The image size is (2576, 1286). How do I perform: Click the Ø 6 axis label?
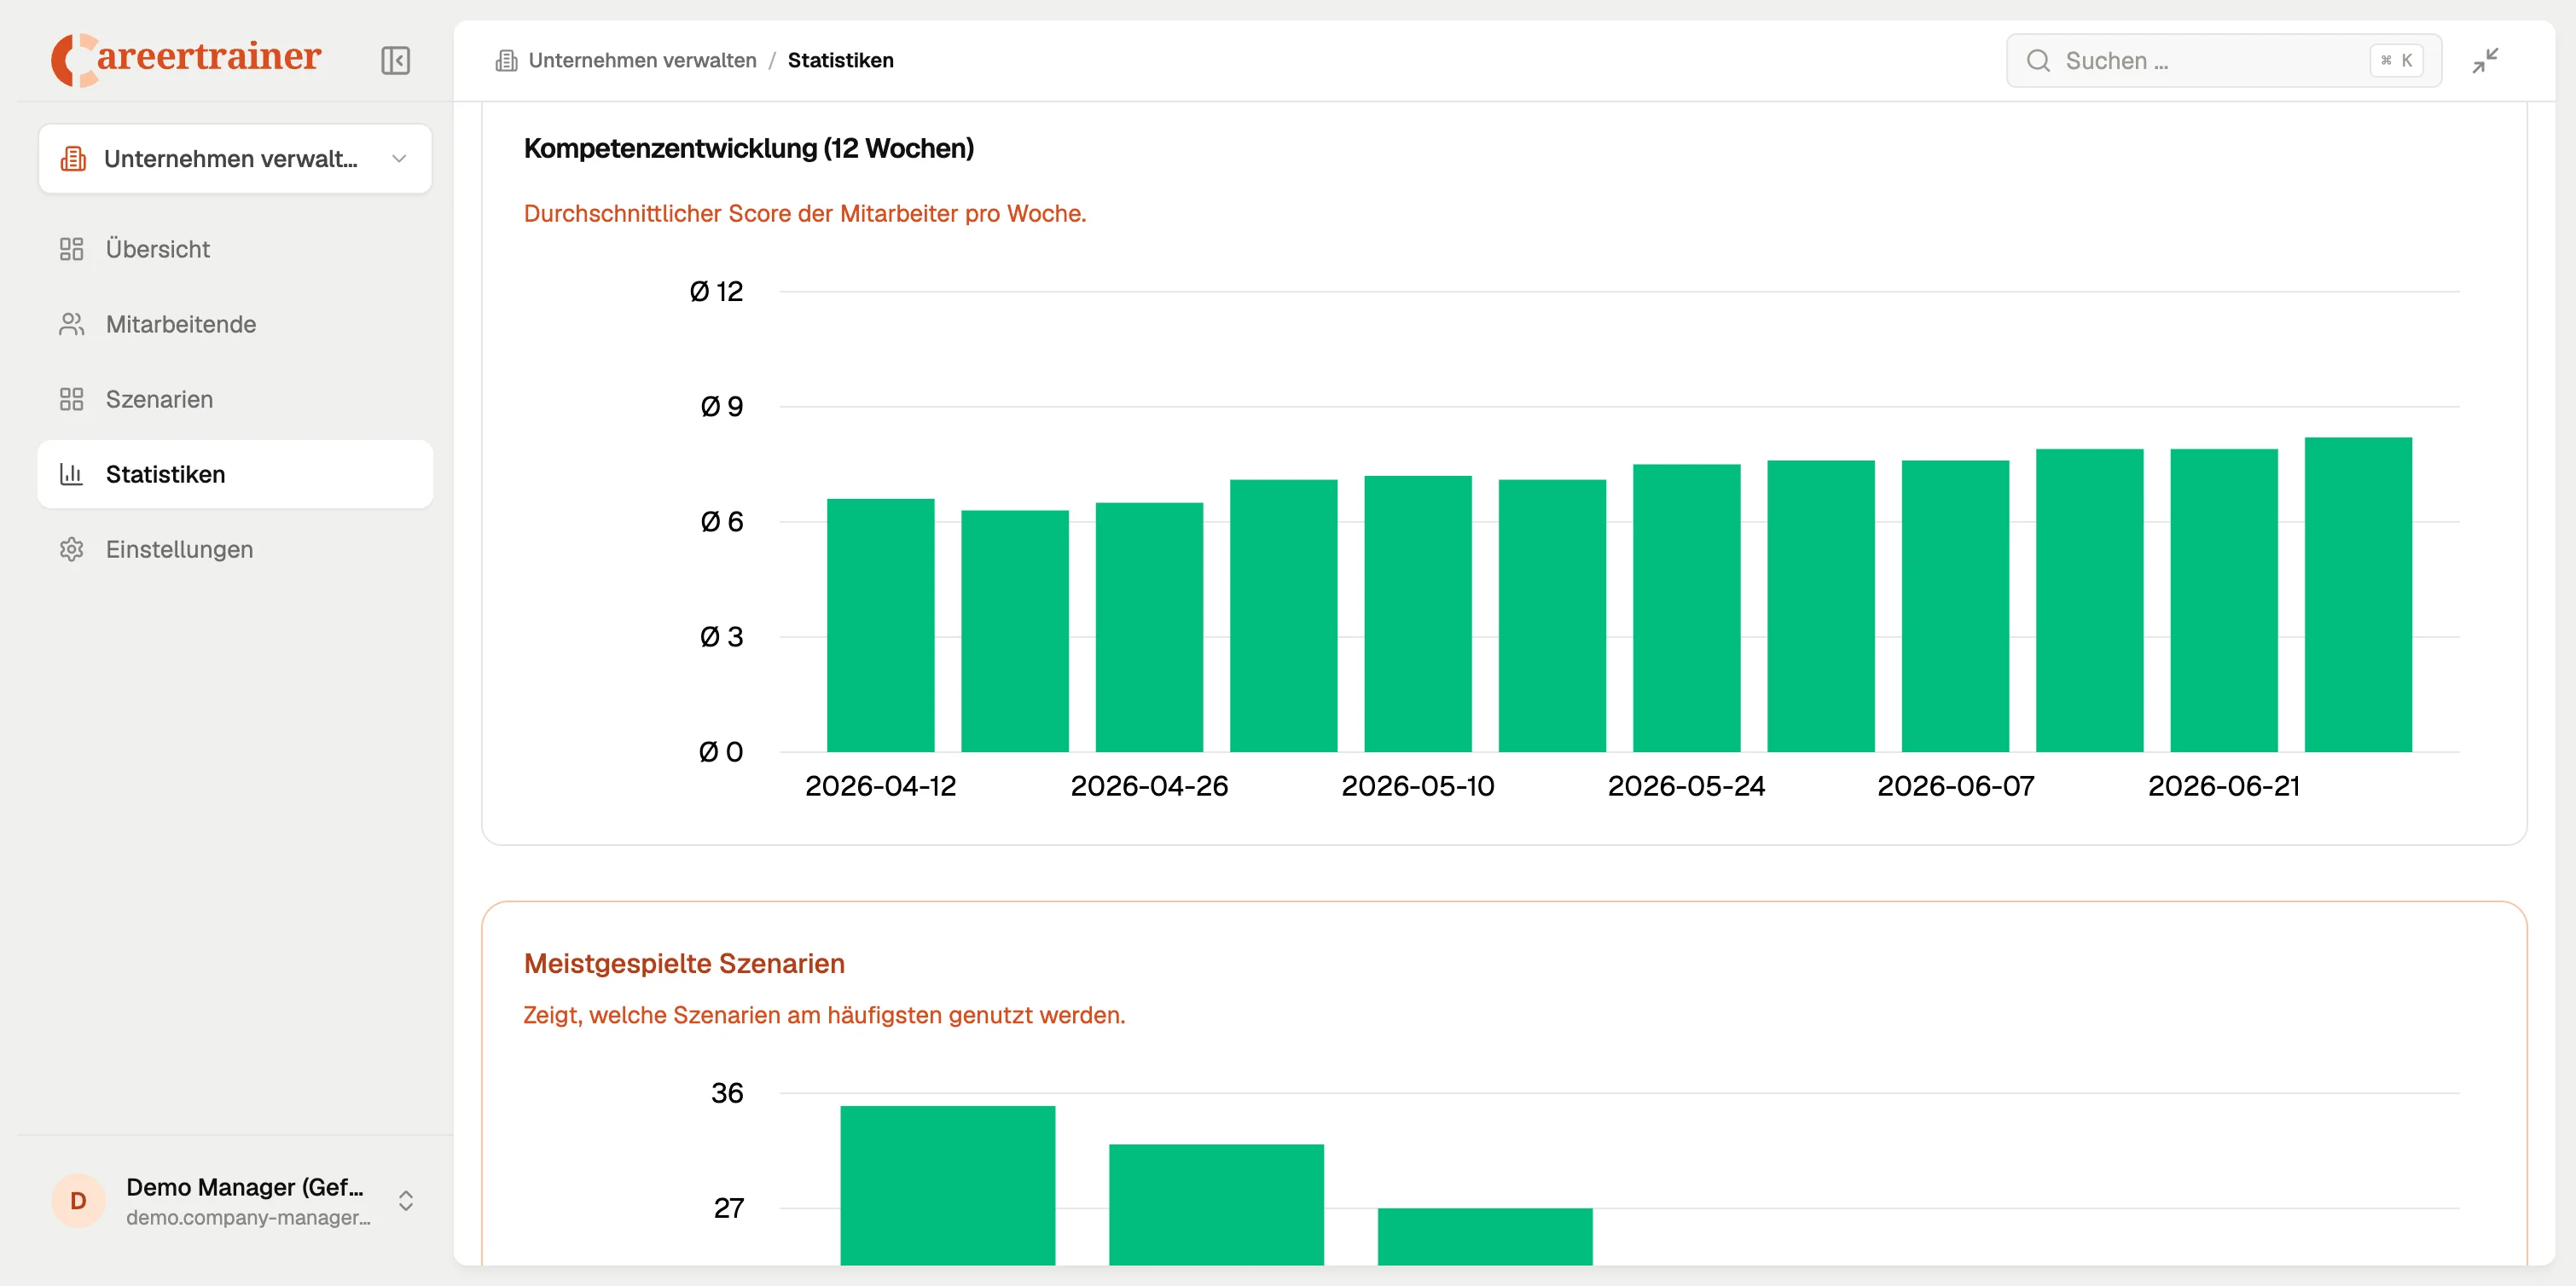point(721,522)
